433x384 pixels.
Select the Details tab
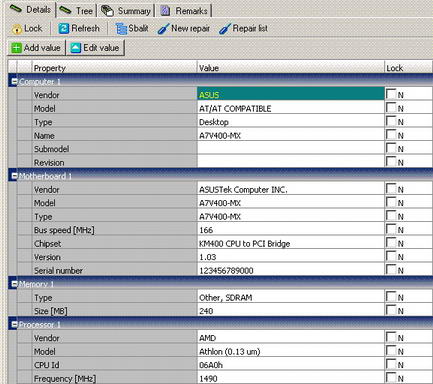[31, 9]
